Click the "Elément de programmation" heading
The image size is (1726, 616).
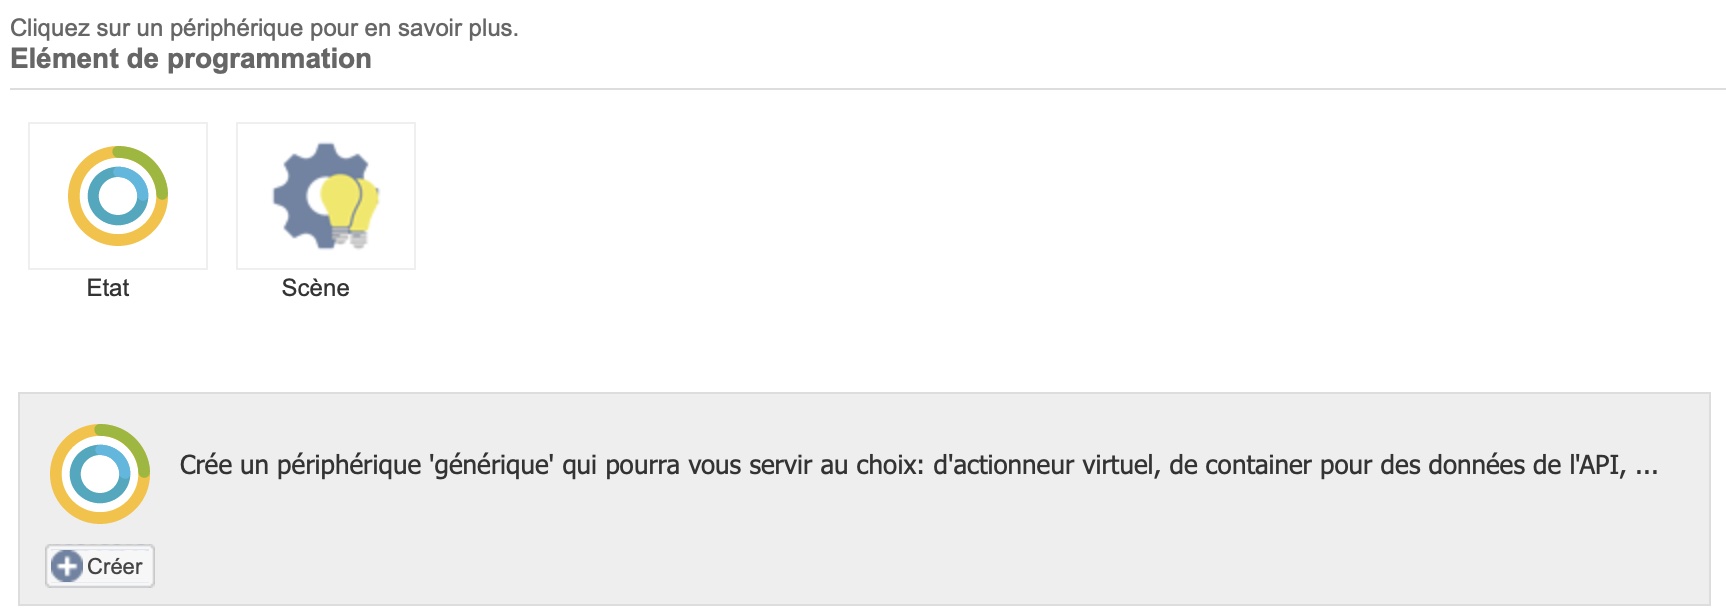click(x=191, y=59)
